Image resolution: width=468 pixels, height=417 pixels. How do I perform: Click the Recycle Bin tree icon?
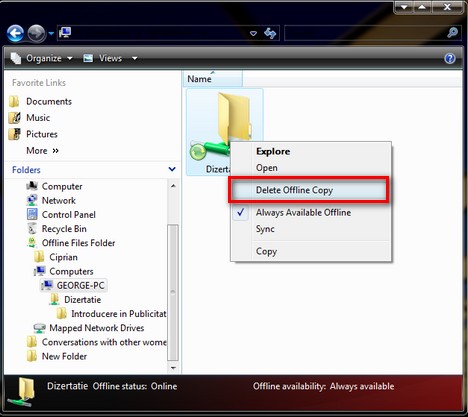pos(32,228)
